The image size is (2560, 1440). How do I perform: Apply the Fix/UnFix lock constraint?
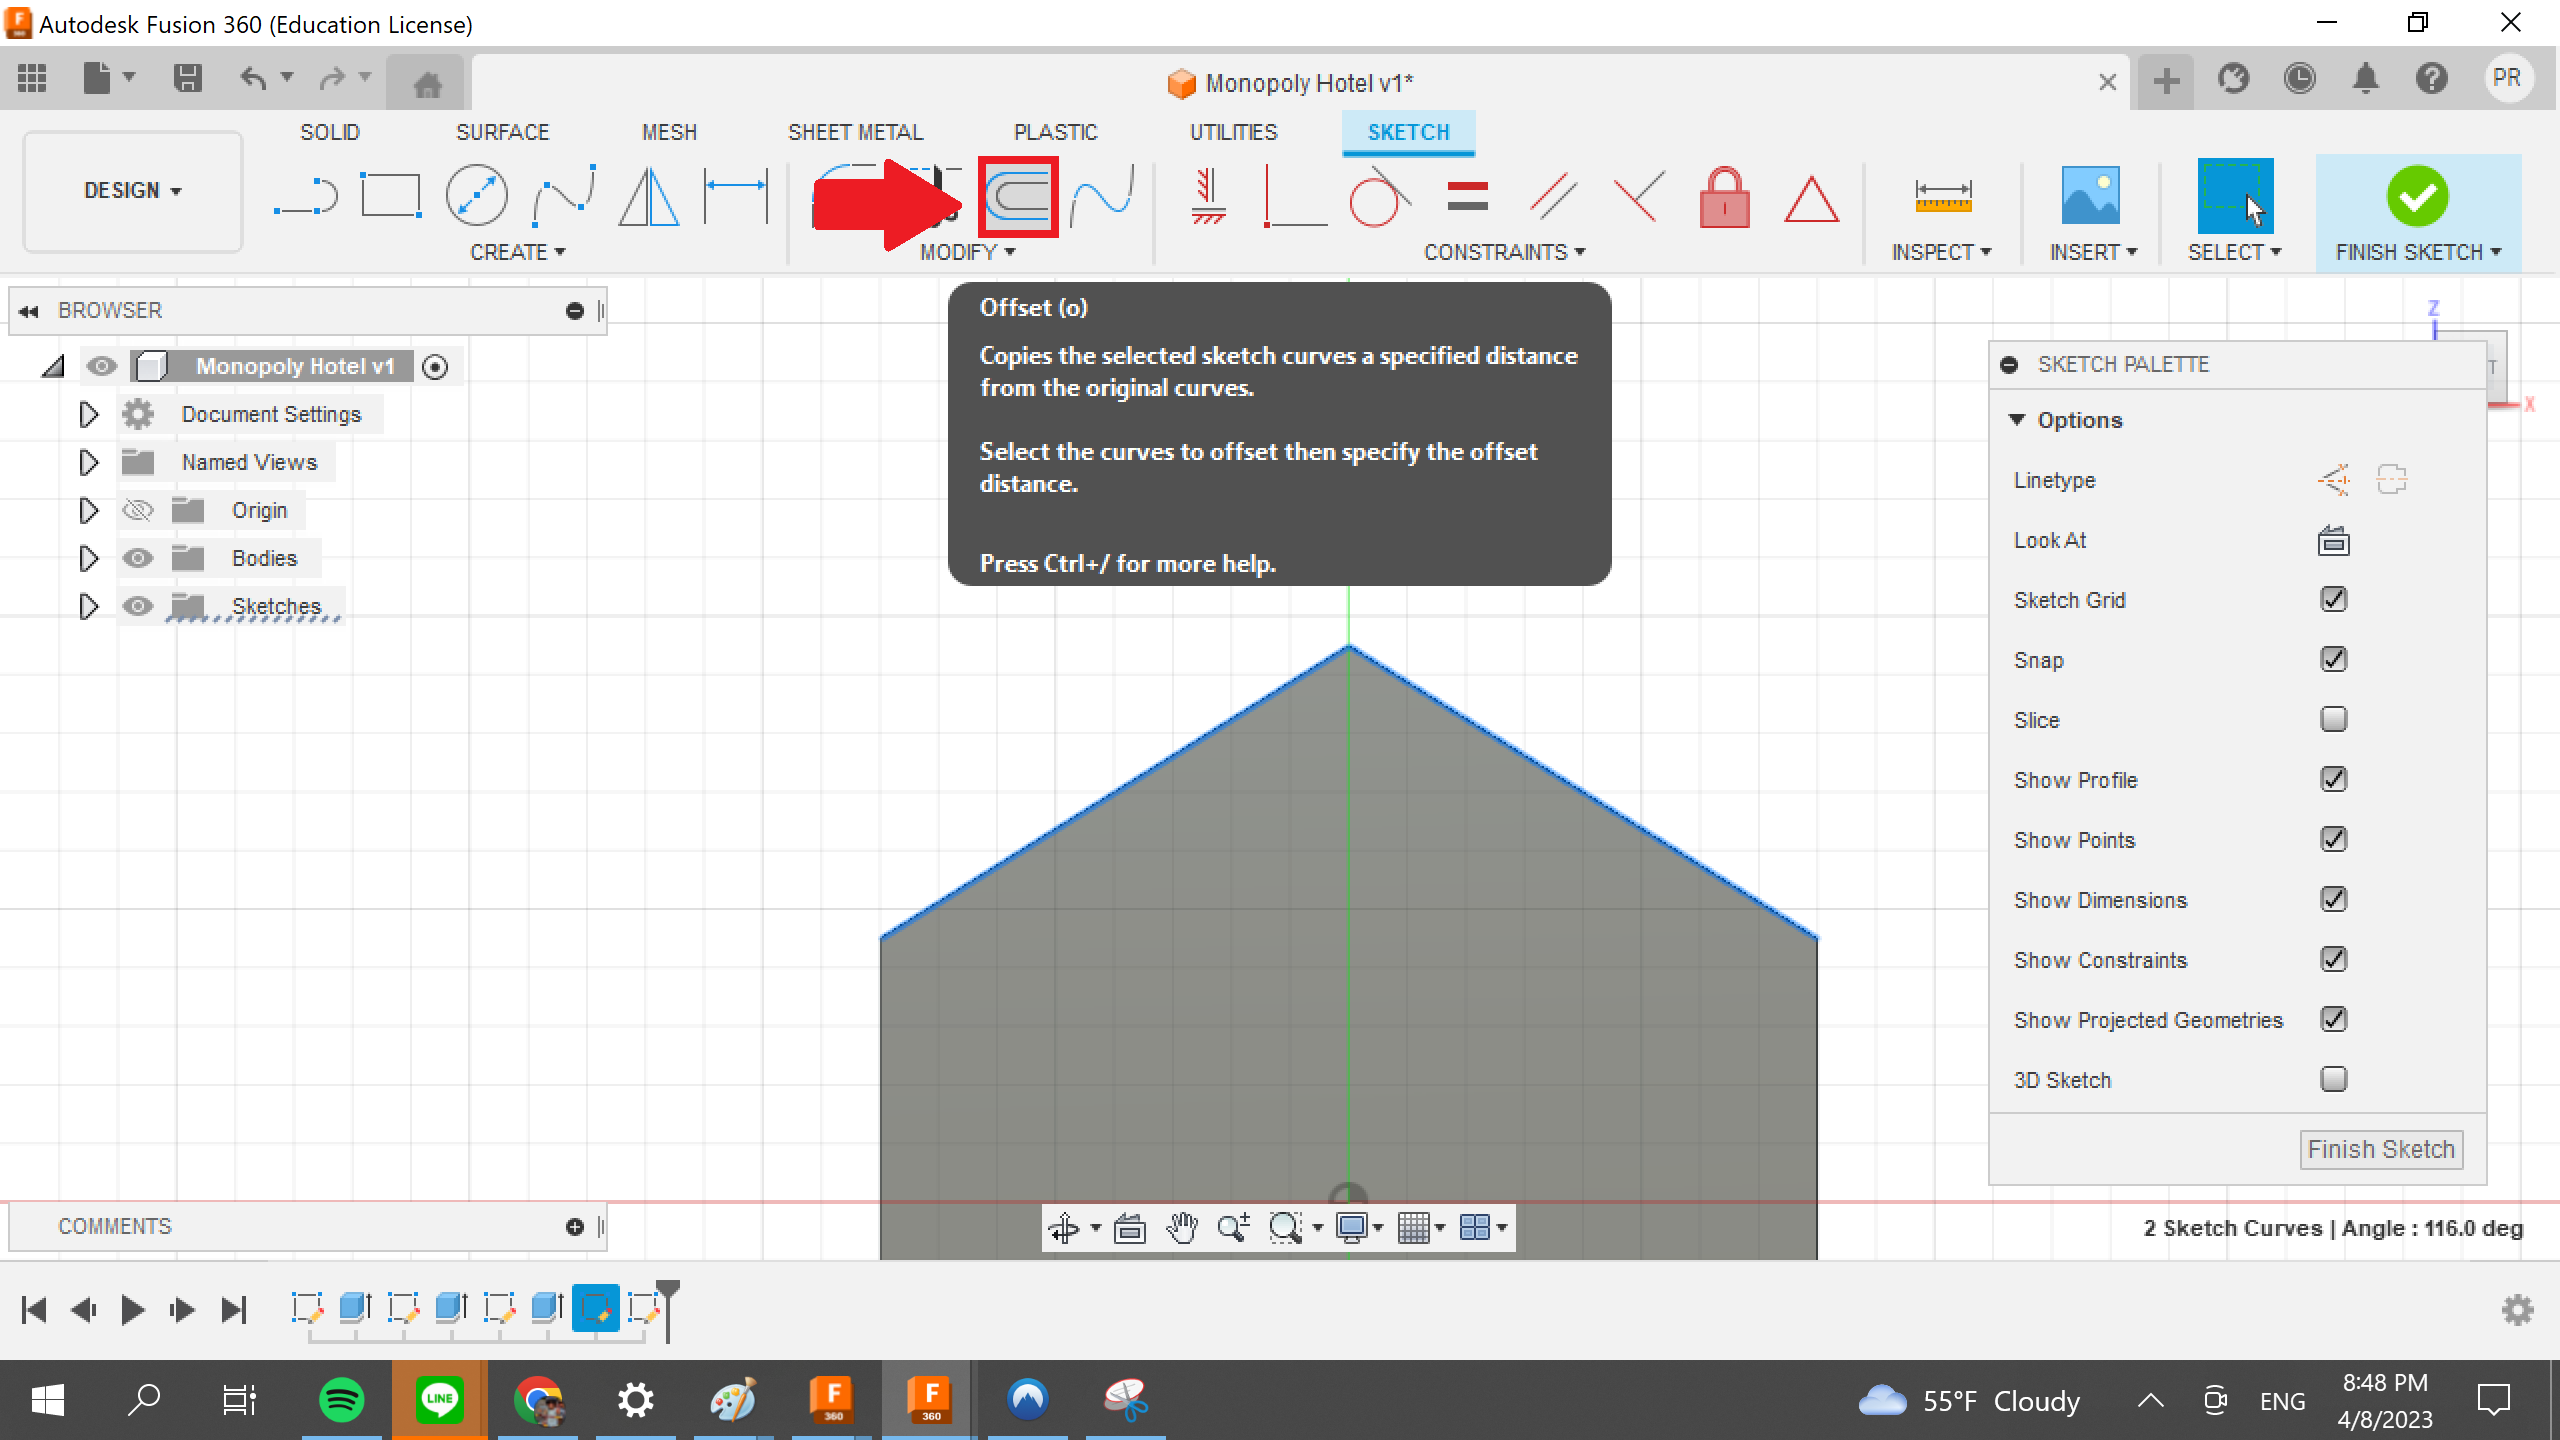pyautogui.click(x=1724, y=196)
